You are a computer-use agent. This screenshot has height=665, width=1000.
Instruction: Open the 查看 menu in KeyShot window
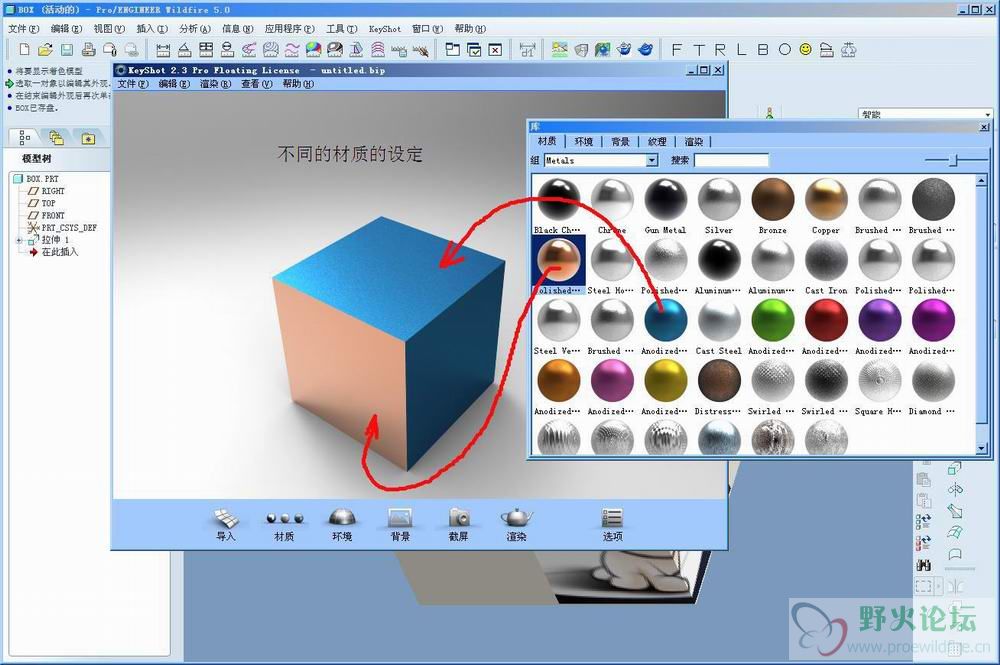(x=256, y=84)
